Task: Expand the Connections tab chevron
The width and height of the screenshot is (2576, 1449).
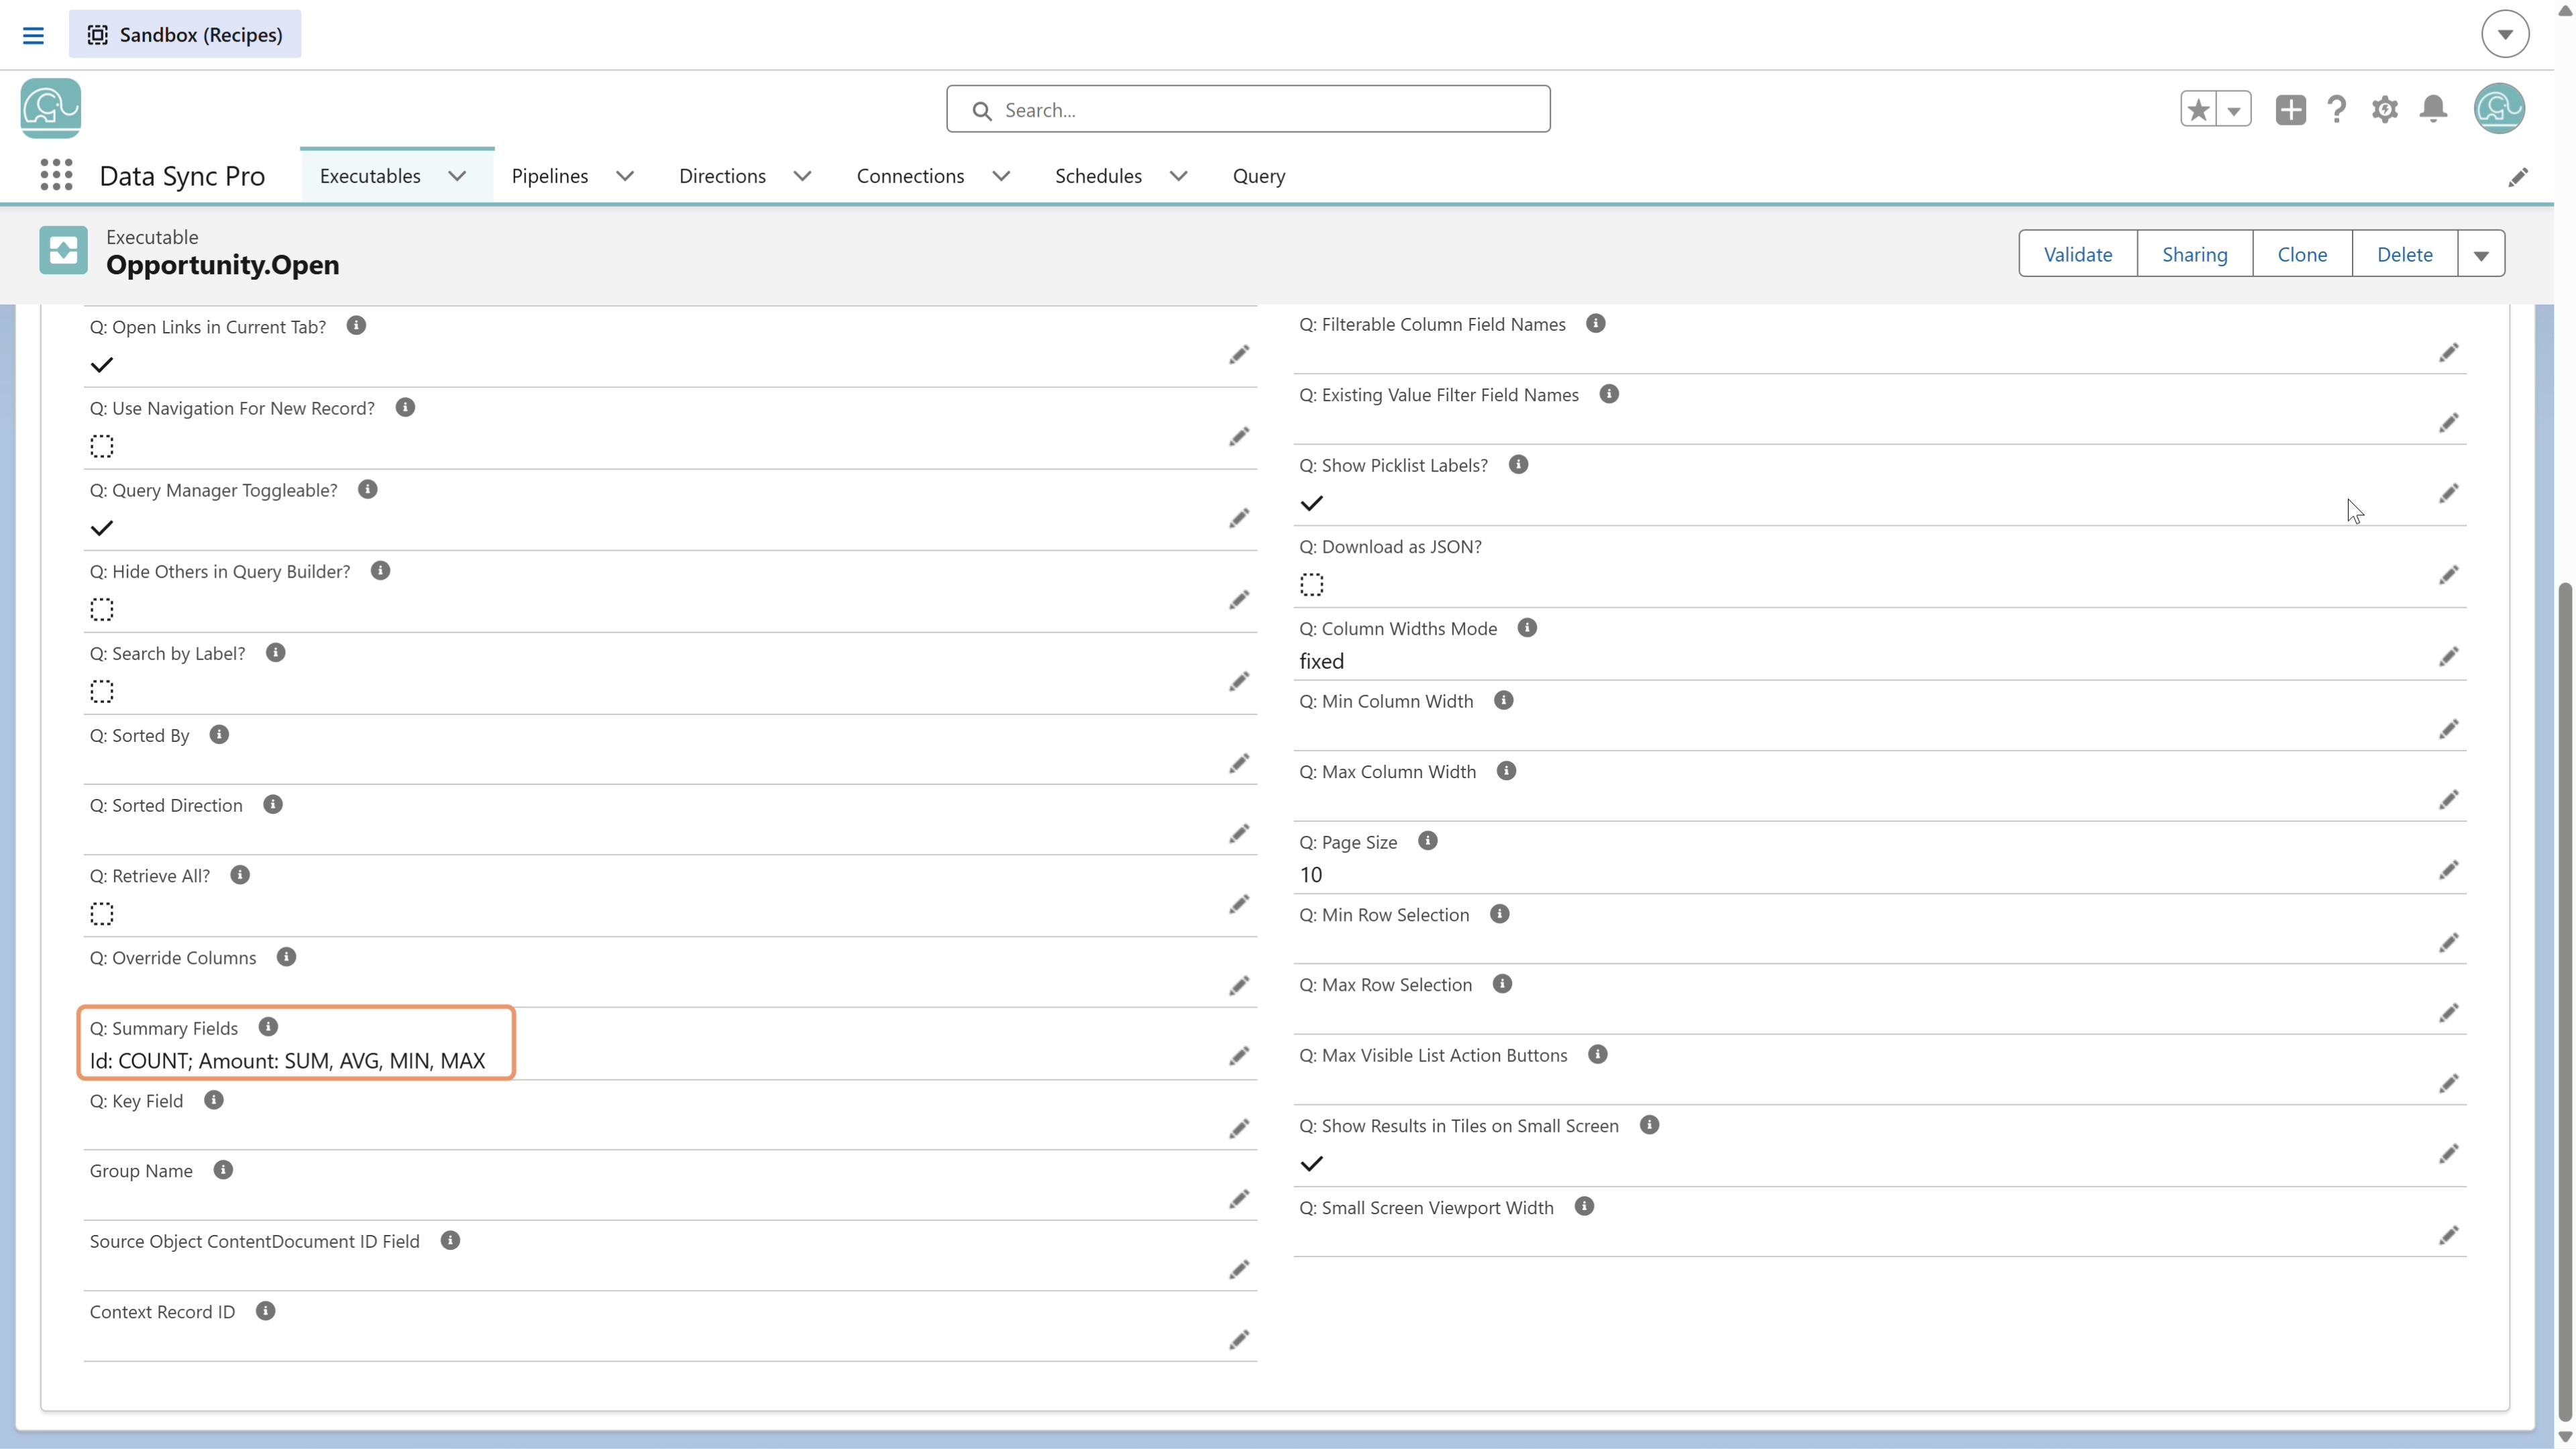Action: coord(1001,176)
